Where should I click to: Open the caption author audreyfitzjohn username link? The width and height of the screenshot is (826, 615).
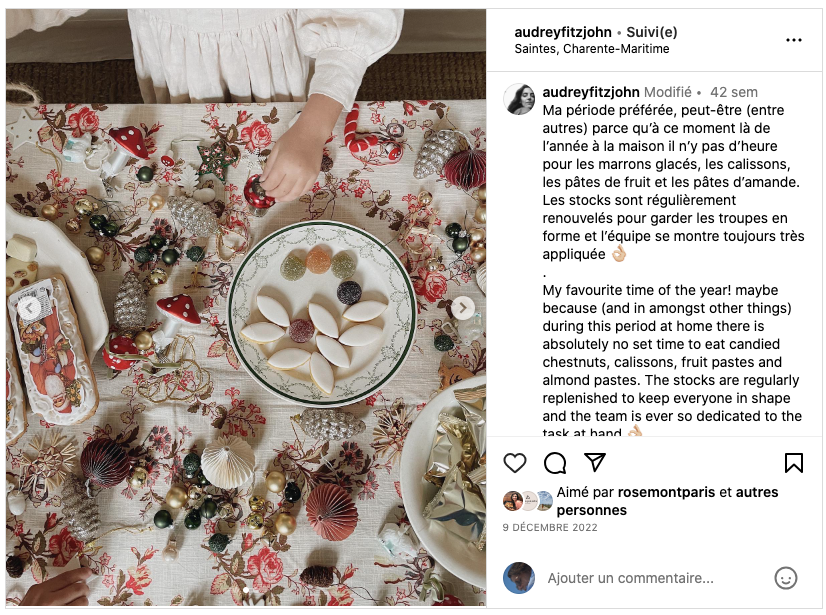point(591,92)
